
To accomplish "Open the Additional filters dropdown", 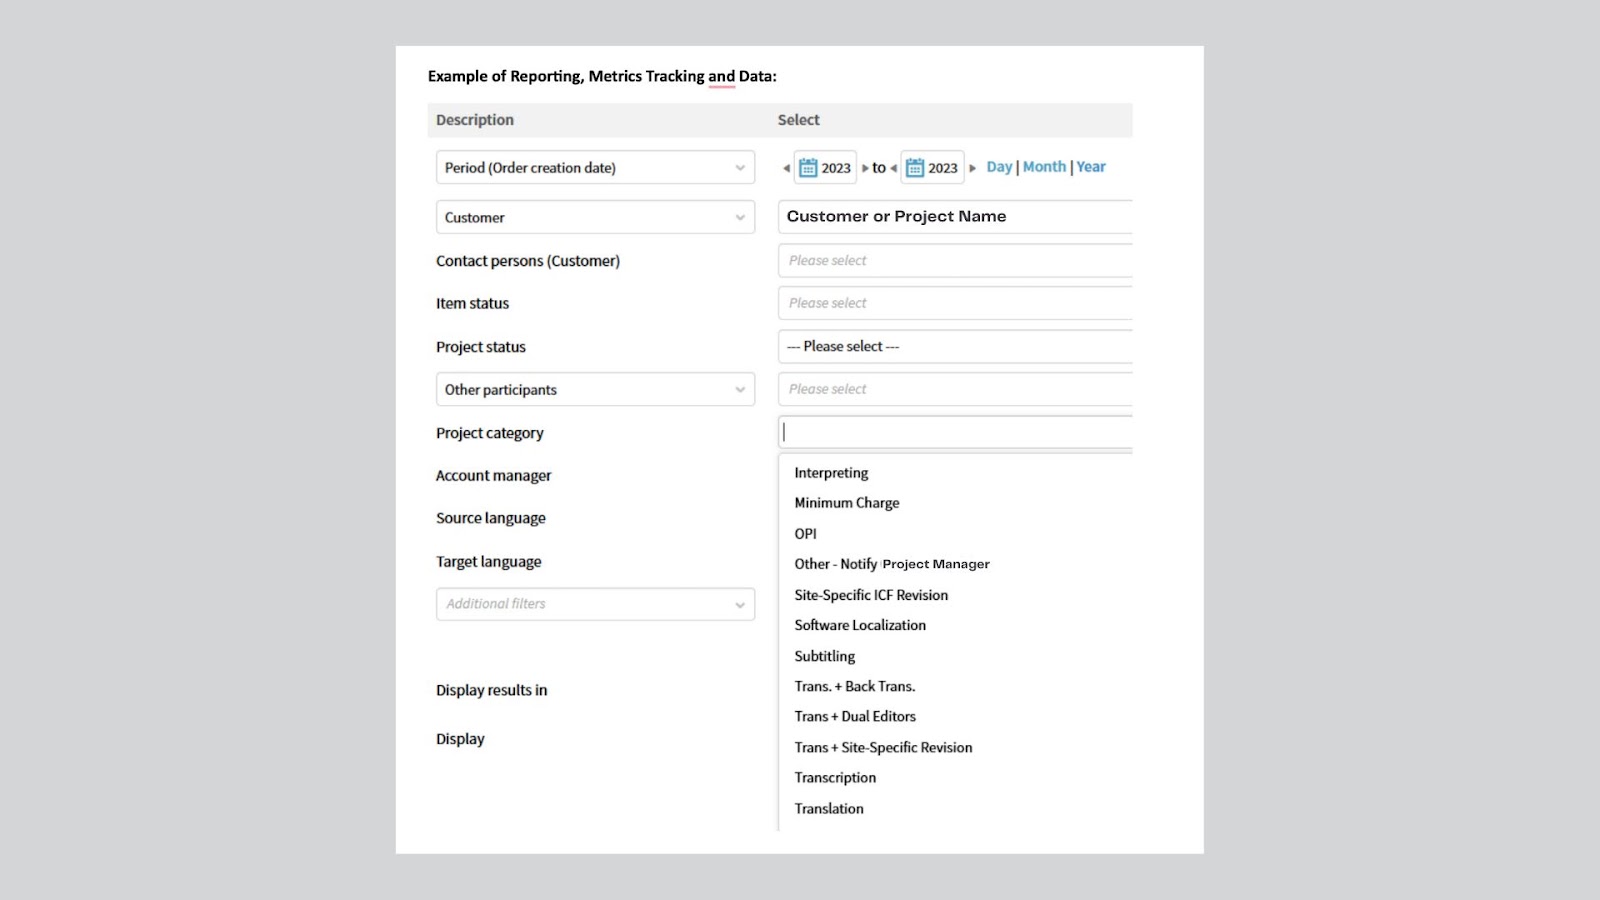I will [595, 604].
